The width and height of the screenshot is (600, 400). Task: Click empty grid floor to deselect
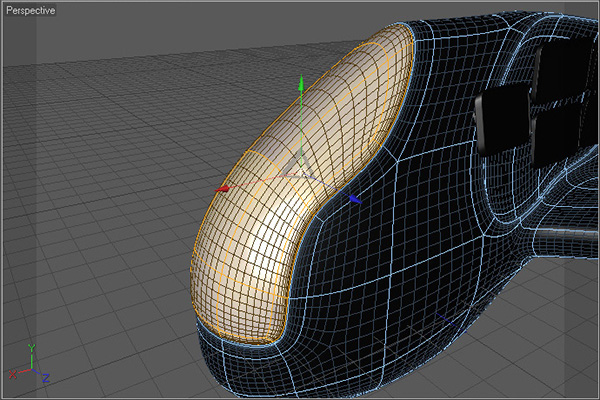coord(100,250)
